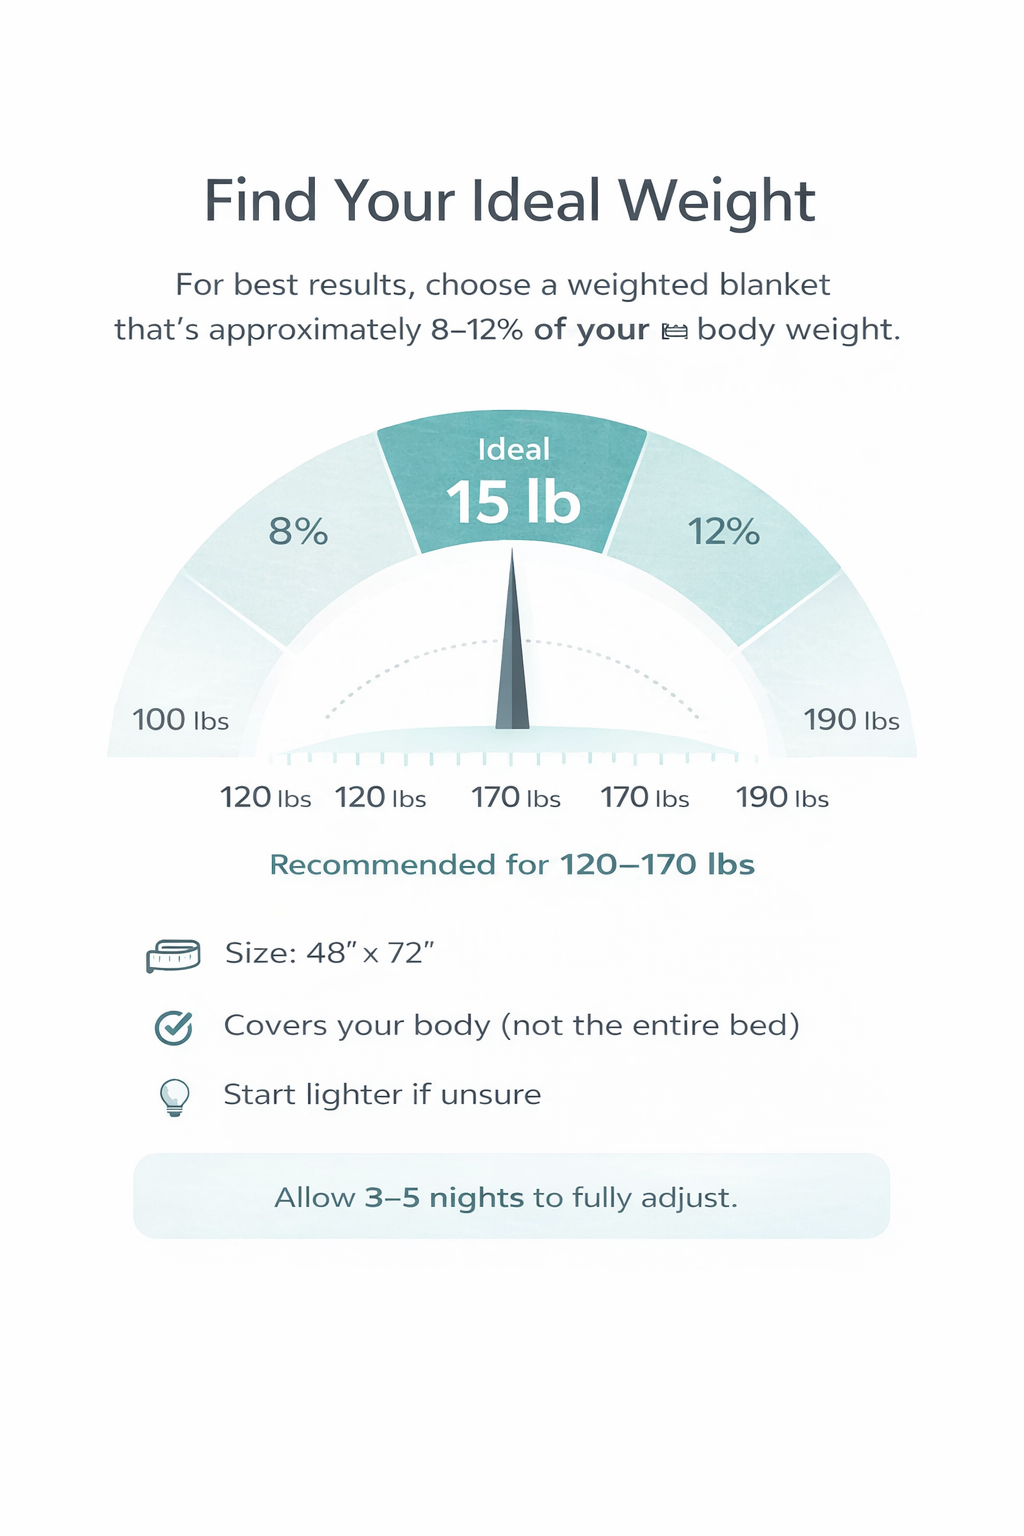The width and height of the screenshot is (1024, 1536).
Task: Click the bed icon in the subtitle
Action: pyautogui.click(x=675, y=331)
